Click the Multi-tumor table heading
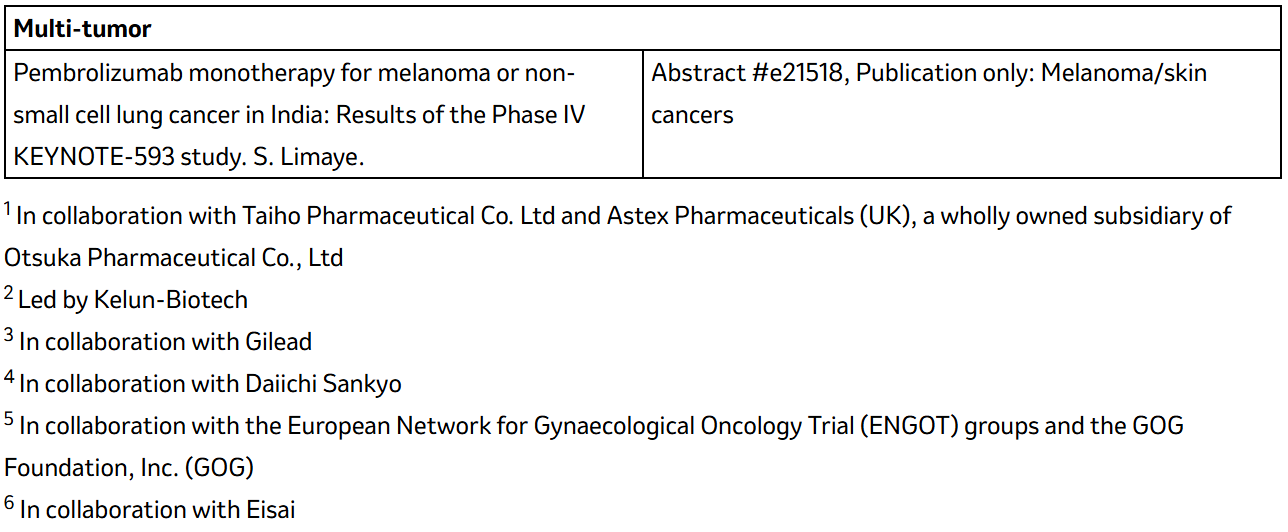This screenshot has width=1288, height=532. coord(82,29)
